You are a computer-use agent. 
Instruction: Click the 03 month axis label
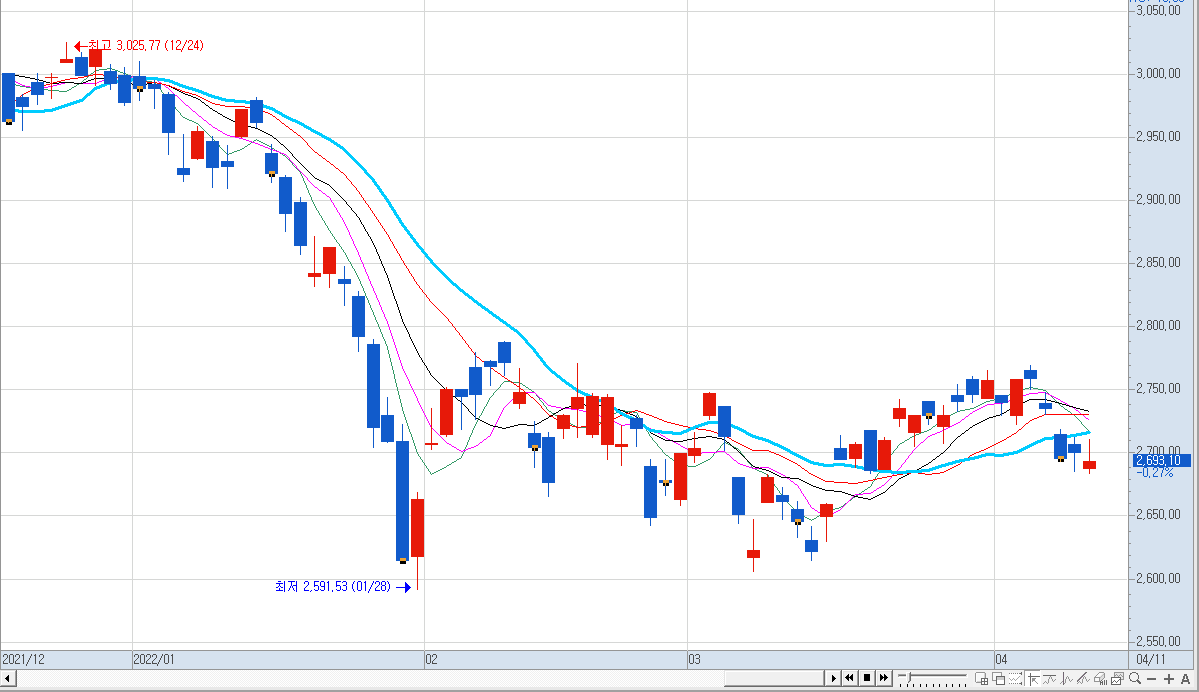coord(694,659)
